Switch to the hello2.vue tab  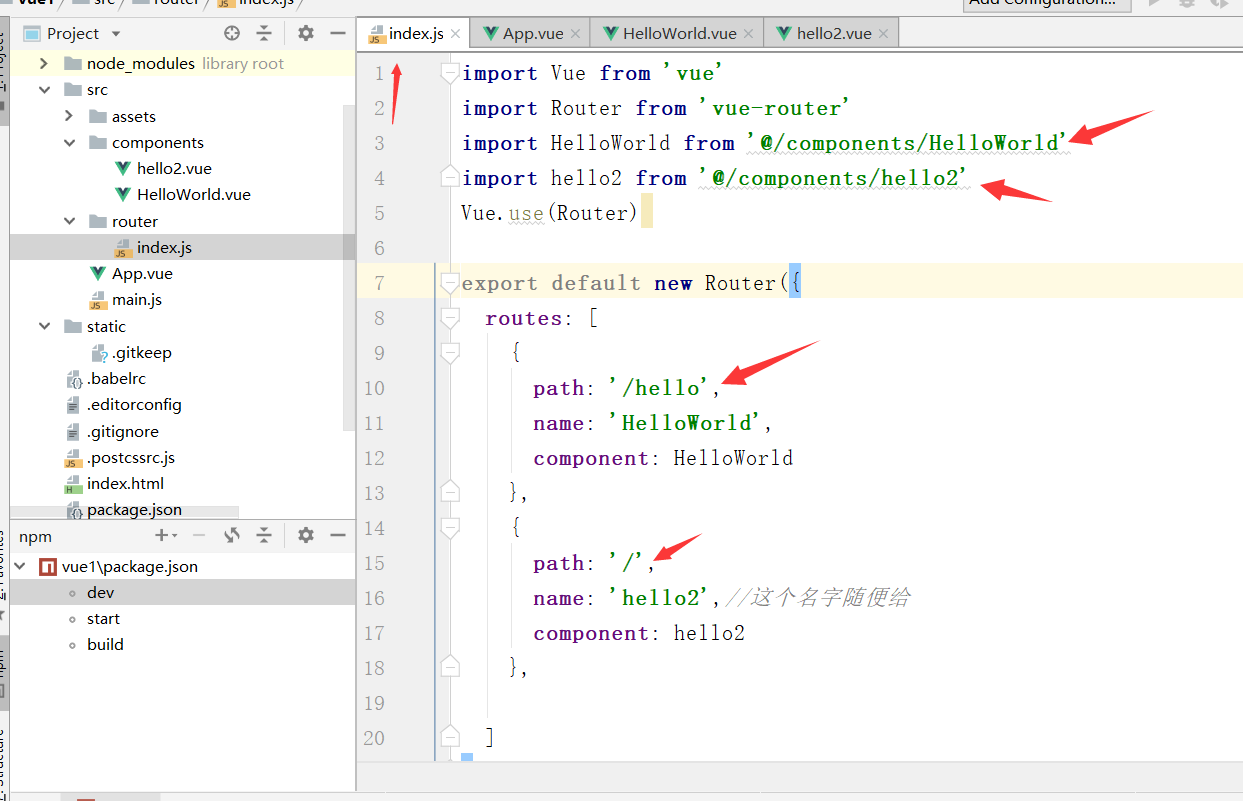point(833,34)
